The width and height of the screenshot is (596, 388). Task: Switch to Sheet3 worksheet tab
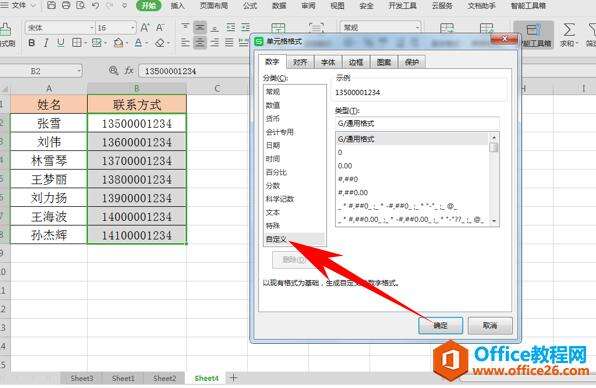[x=82, y=378]
